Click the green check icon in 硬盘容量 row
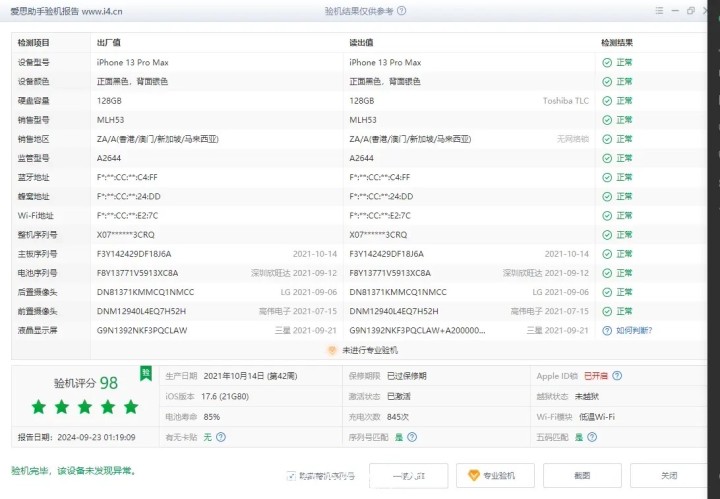This screenshot has width=720, height=499. [607, 101]
